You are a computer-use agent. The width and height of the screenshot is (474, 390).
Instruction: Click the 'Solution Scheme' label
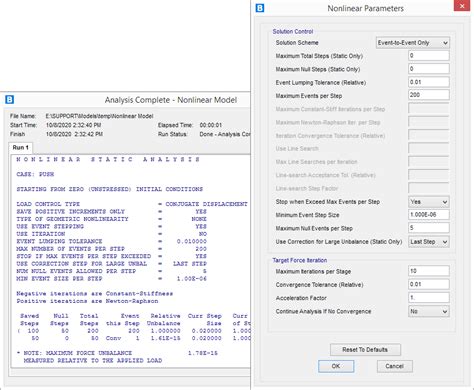tap(297, 43)
